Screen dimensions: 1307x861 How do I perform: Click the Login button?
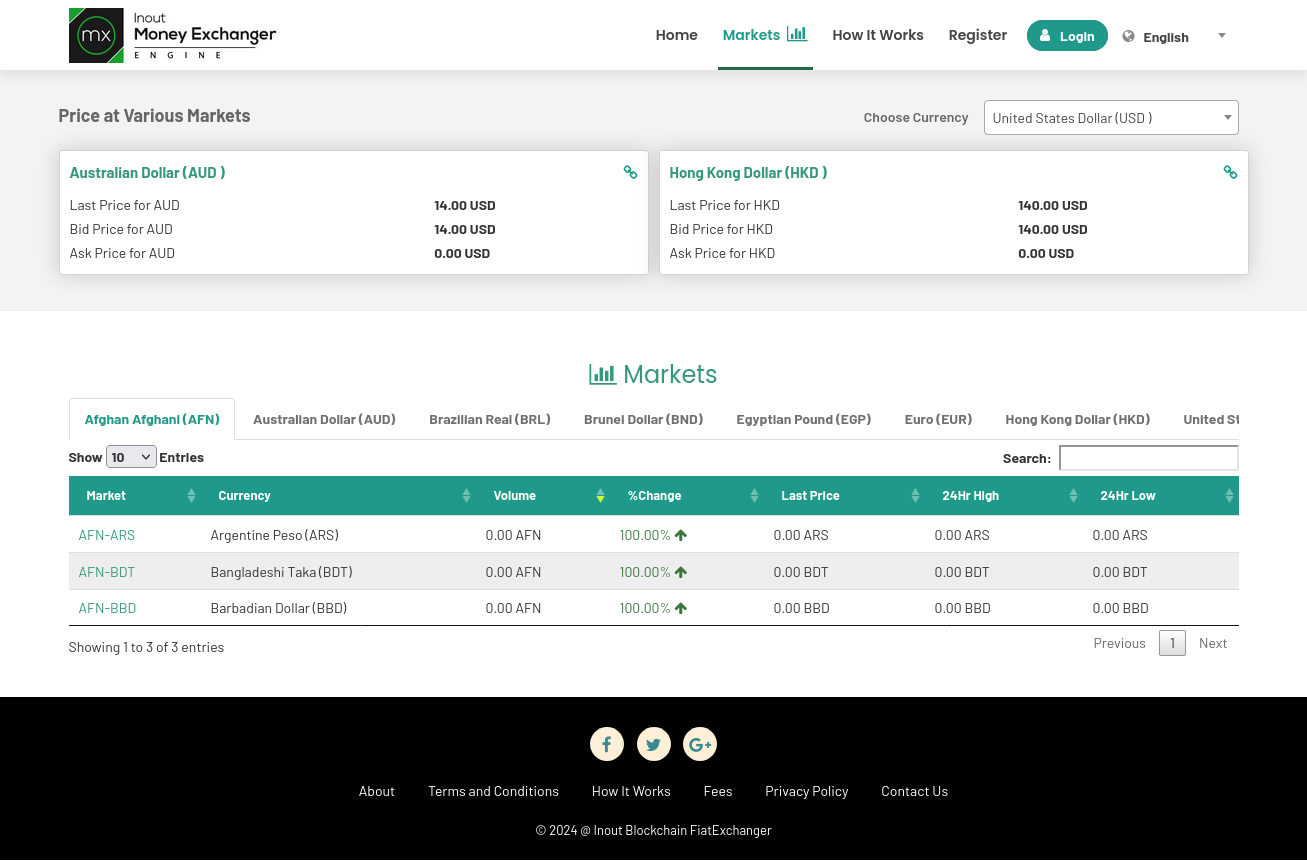coord(1067,35)
